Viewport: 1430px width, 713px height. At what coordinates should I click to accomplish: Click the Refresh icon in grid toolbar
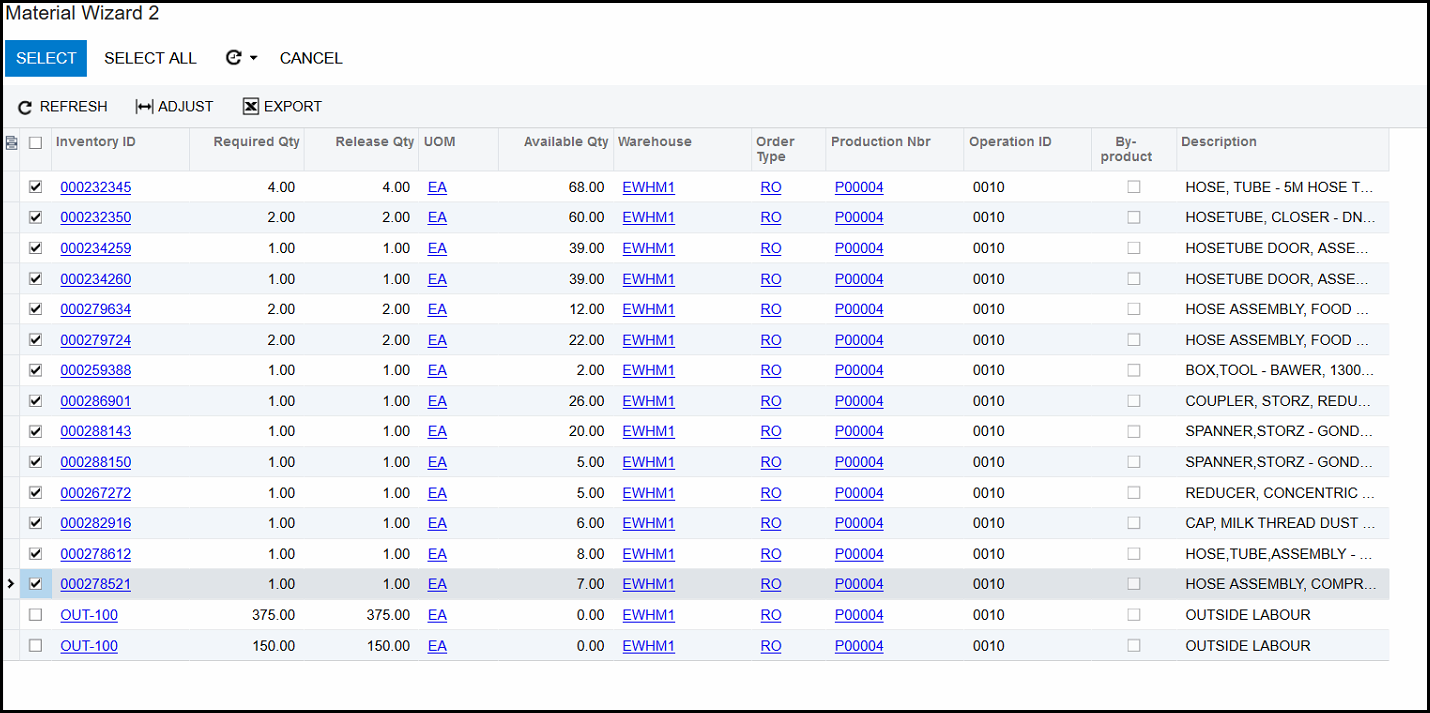(25, 107)
